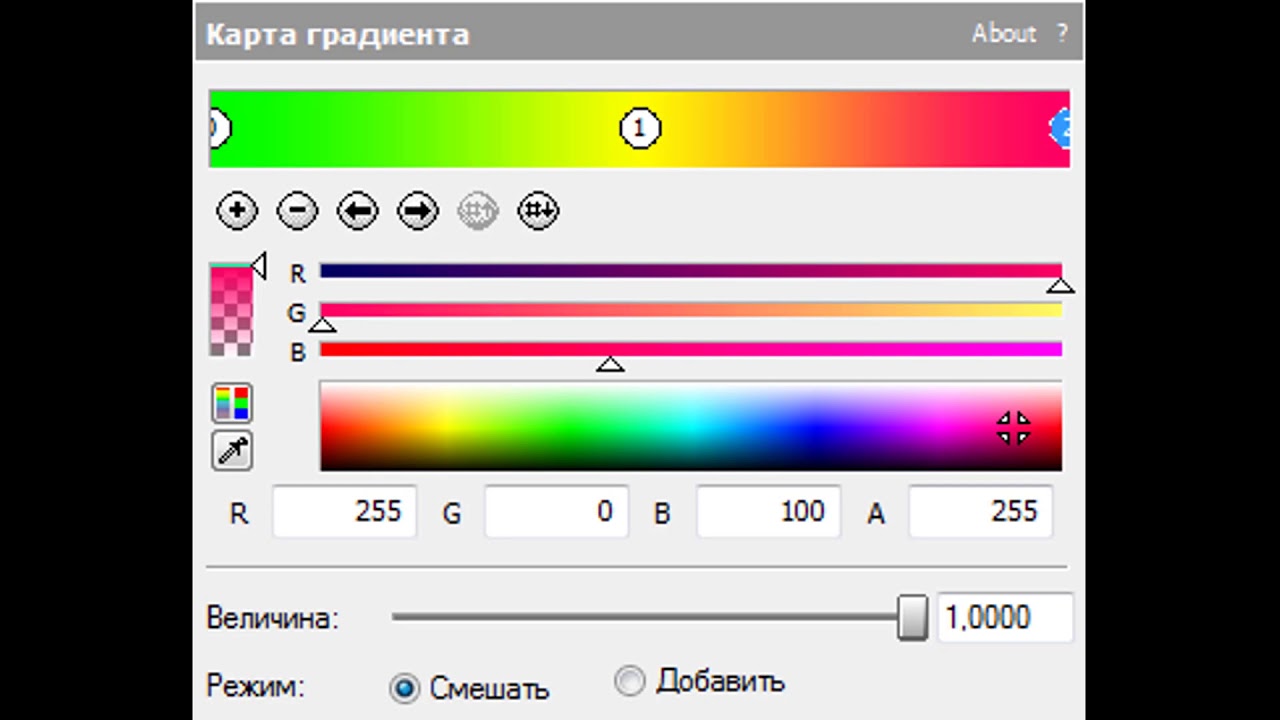Click the rightmost distribute stops icon
The height and width of the screenshot is (720, 1280).
tap(538, 211)
